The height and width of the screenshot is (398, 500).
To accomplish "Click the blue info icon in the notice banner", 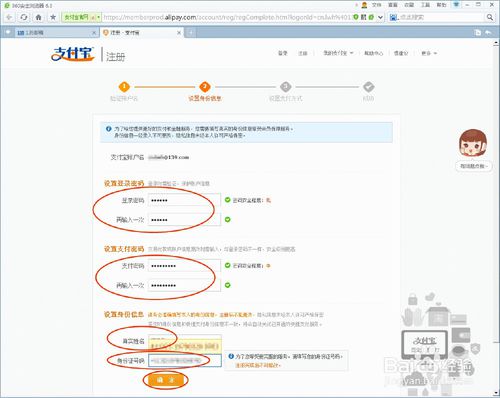I will (108, 129).
